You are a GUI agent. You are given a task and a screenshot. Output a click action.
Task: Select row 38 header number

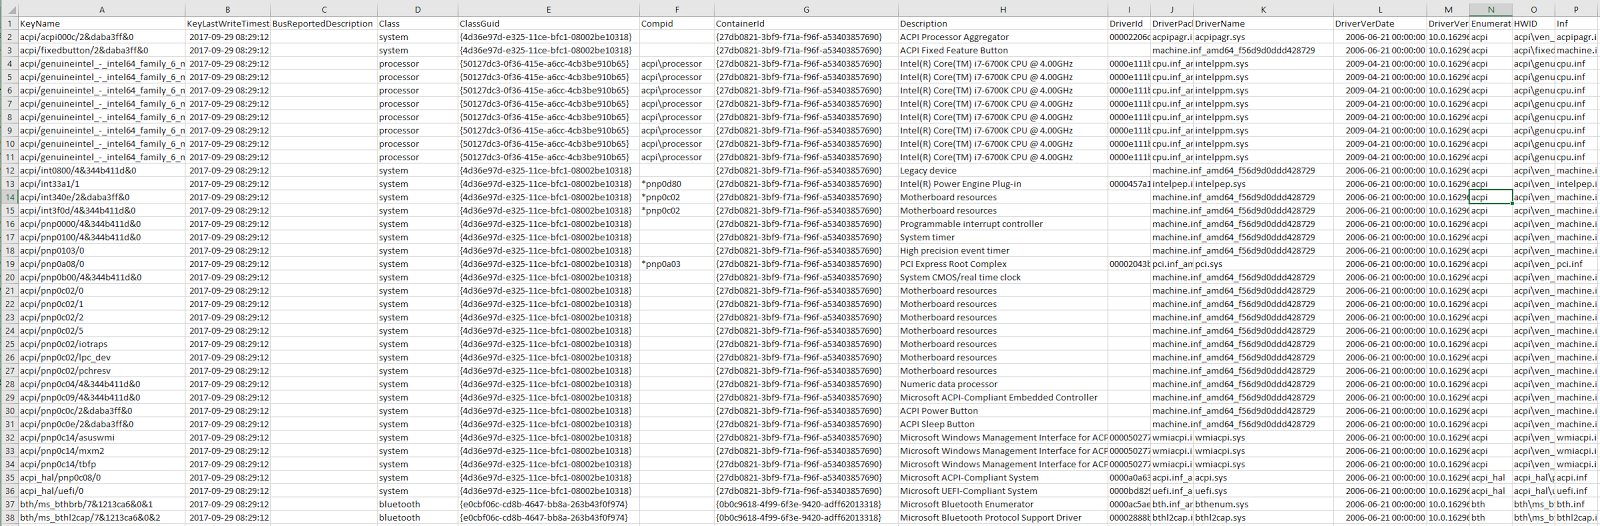(x=8, y=517)
